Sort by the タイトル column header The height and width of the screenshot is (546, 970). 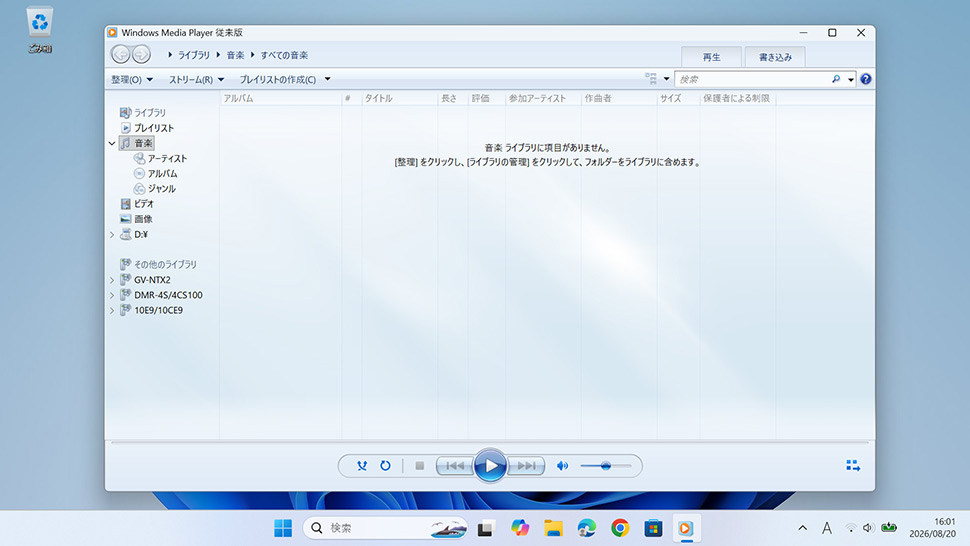point(400,98)
